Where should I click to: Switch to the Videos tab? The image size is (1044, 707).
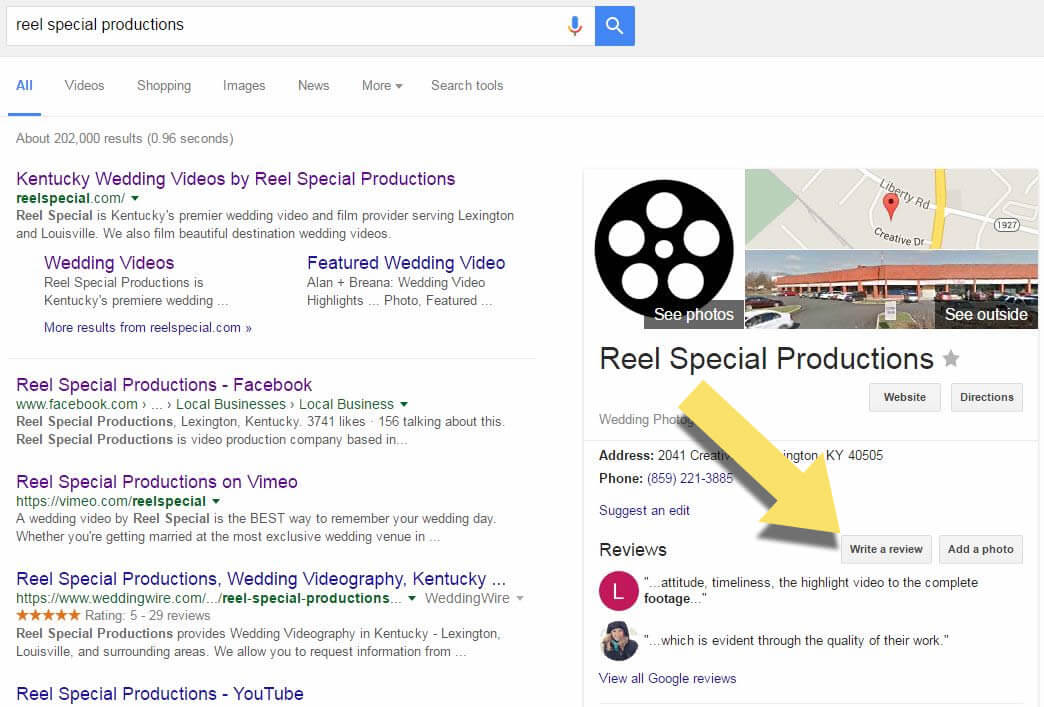click(x=85, y=86)
